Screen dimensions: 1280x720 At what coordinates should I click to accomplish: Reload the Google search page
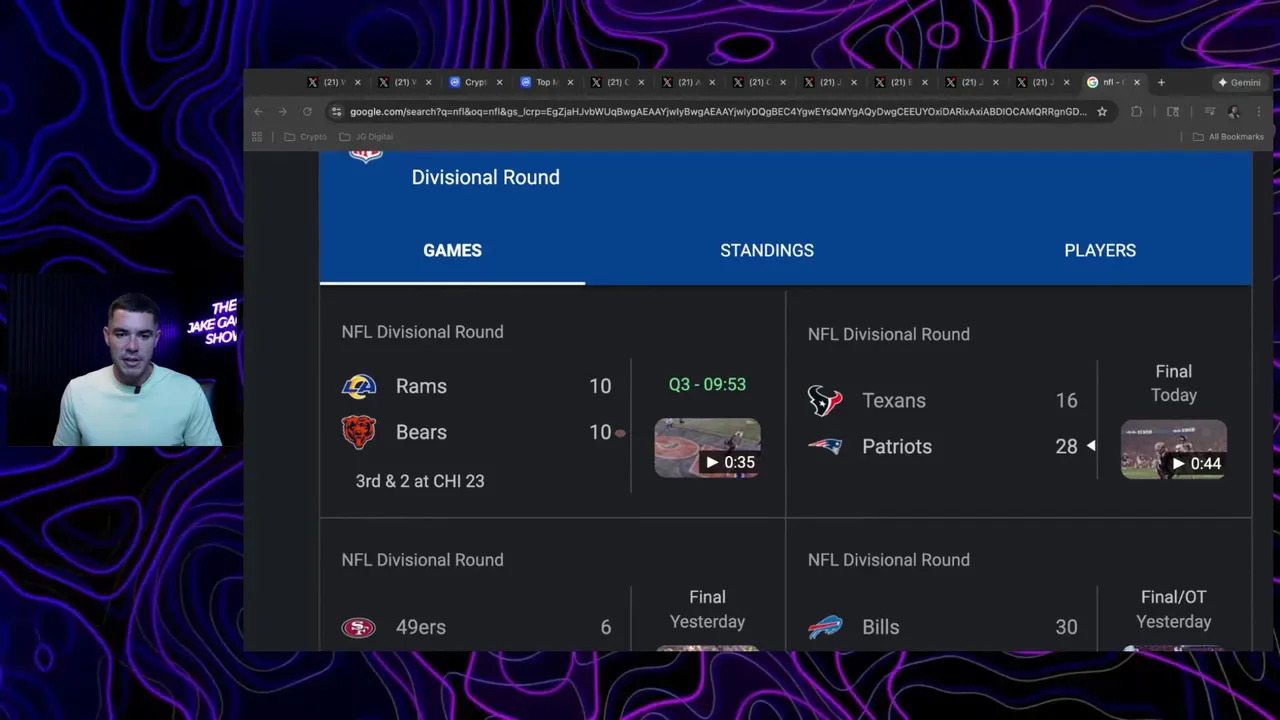click(x=307, y=112)
